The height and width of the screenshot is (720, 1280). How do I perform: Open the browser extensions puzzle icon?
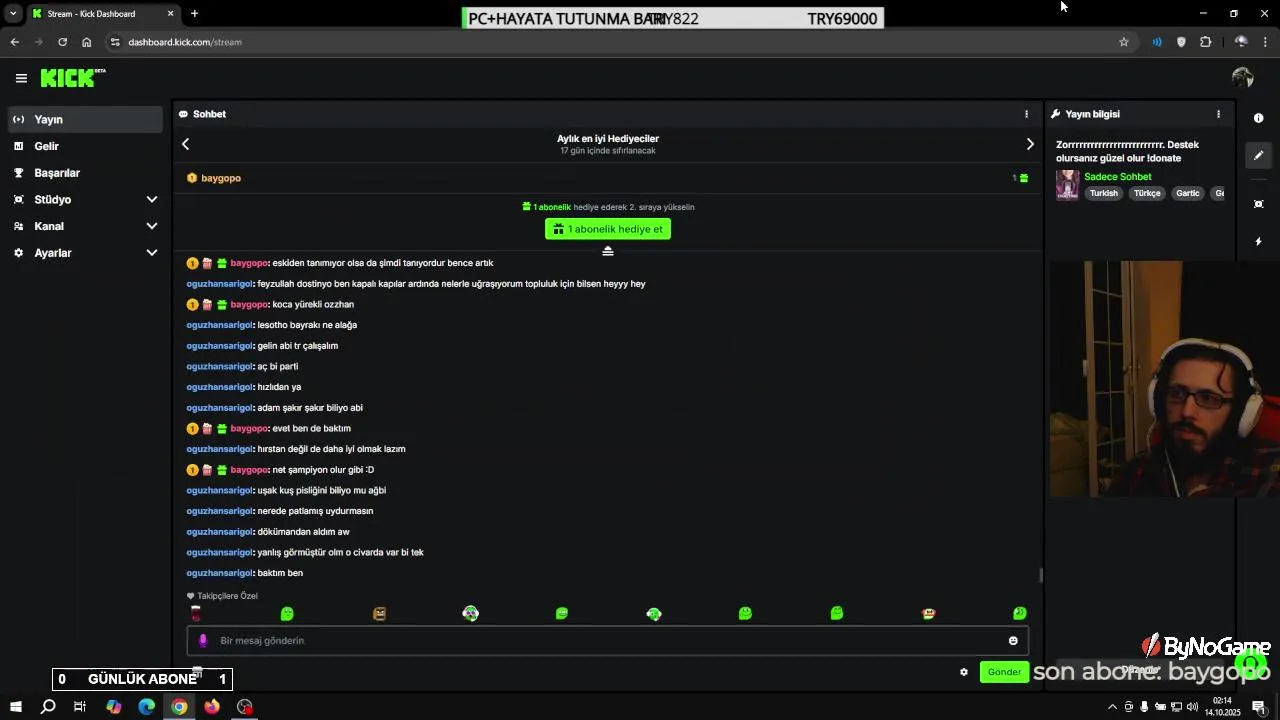(1205, 42)
